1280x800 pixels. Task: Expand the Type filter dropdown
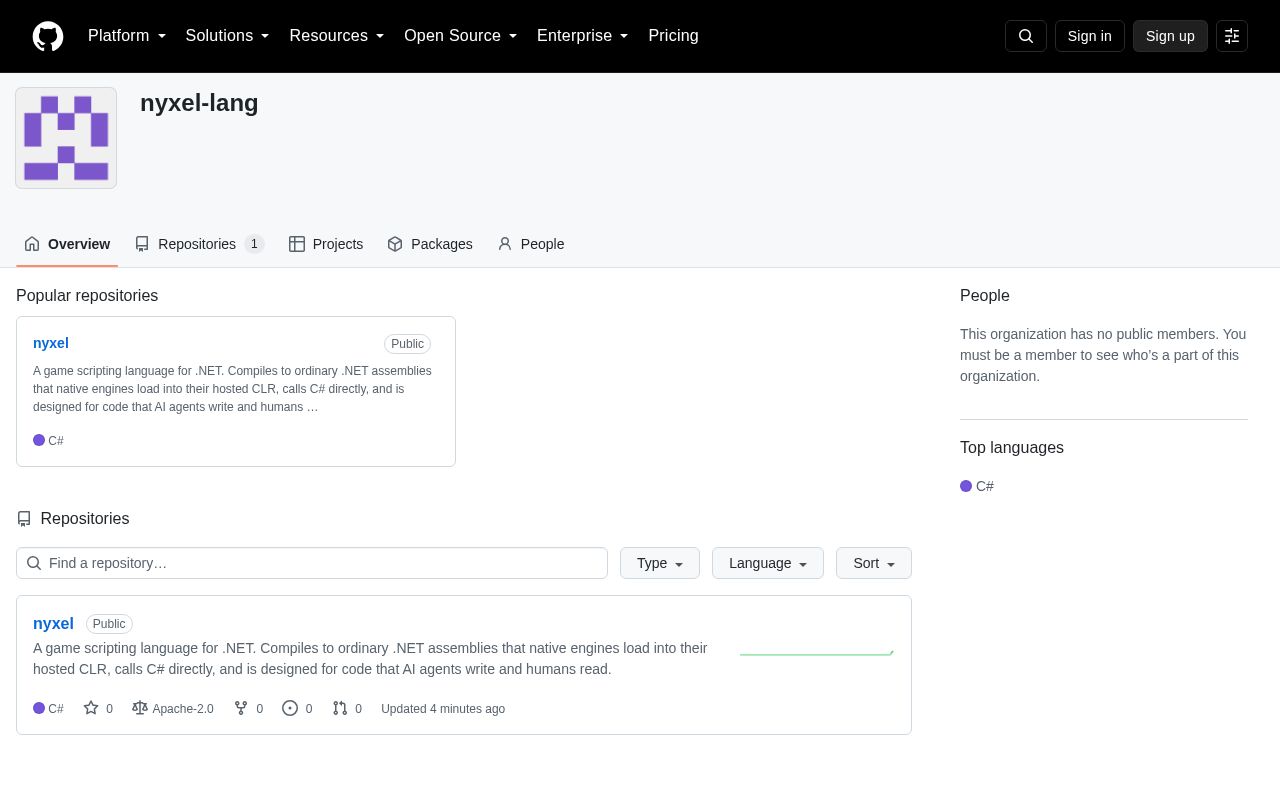coord(660,563)
